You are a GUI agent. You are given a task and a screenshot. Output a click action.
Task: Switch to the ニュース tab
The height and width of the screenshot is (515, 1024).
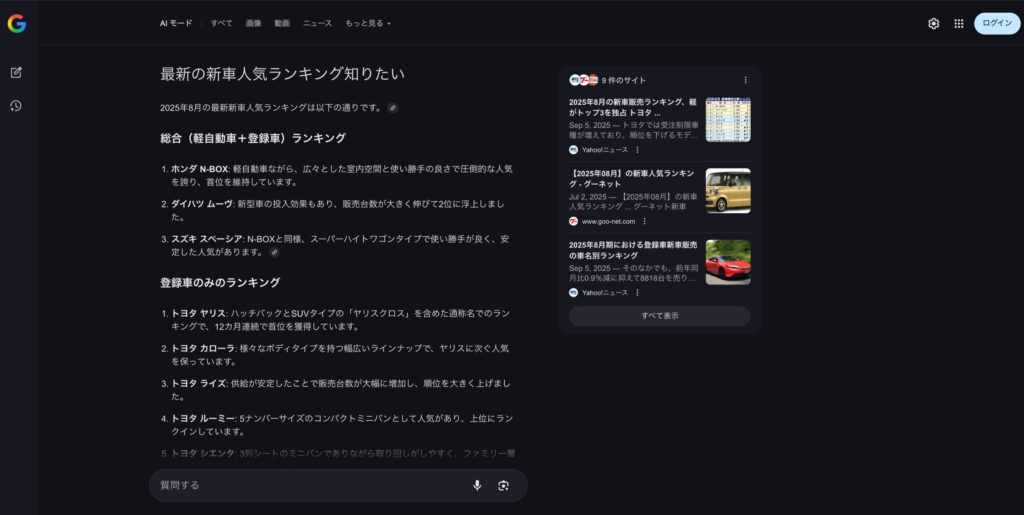click(x=317, y=23)
